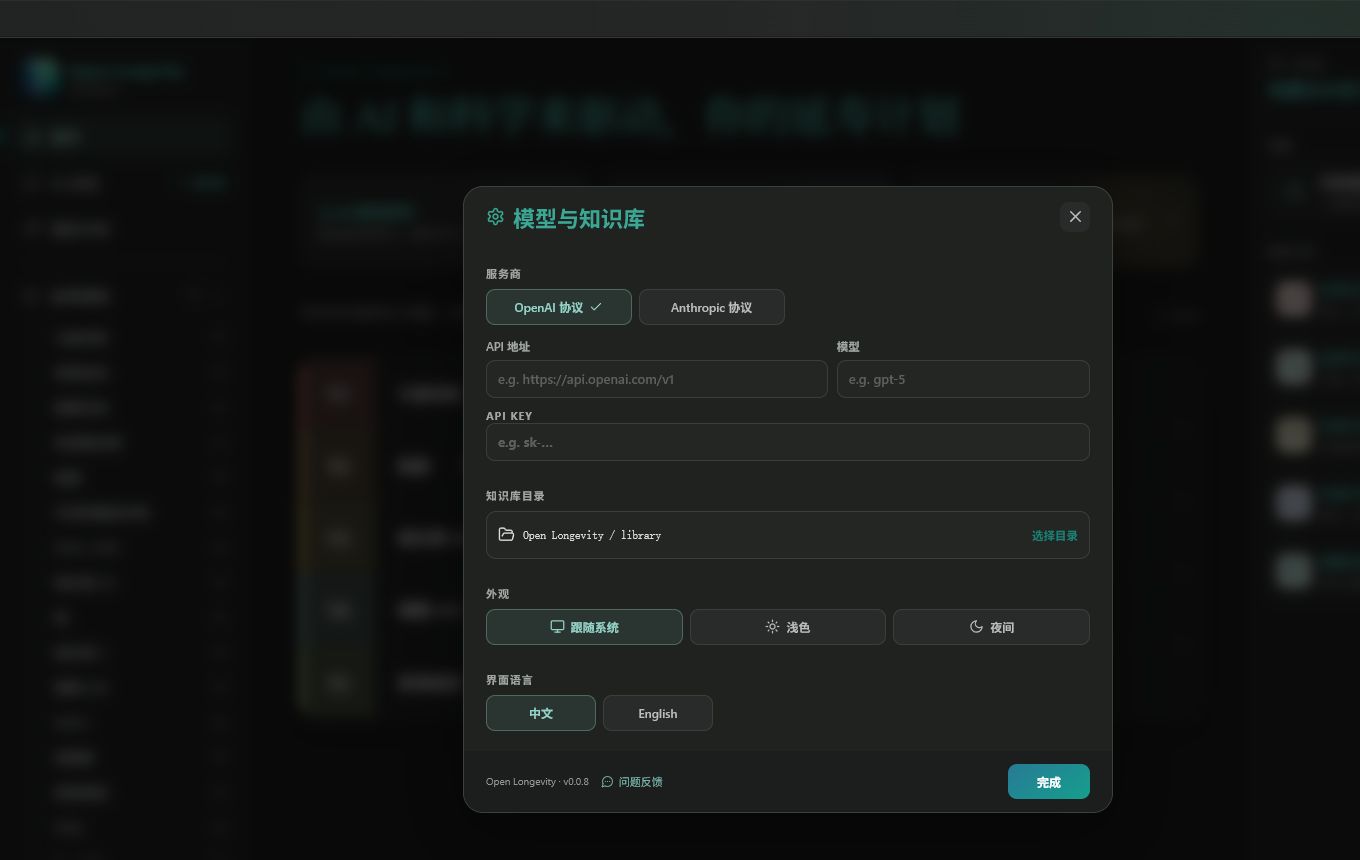The width and height of the screenshot is (1360, 860).
Task: Select the Anthropic 协议 provider option
Action: (711, 307)
